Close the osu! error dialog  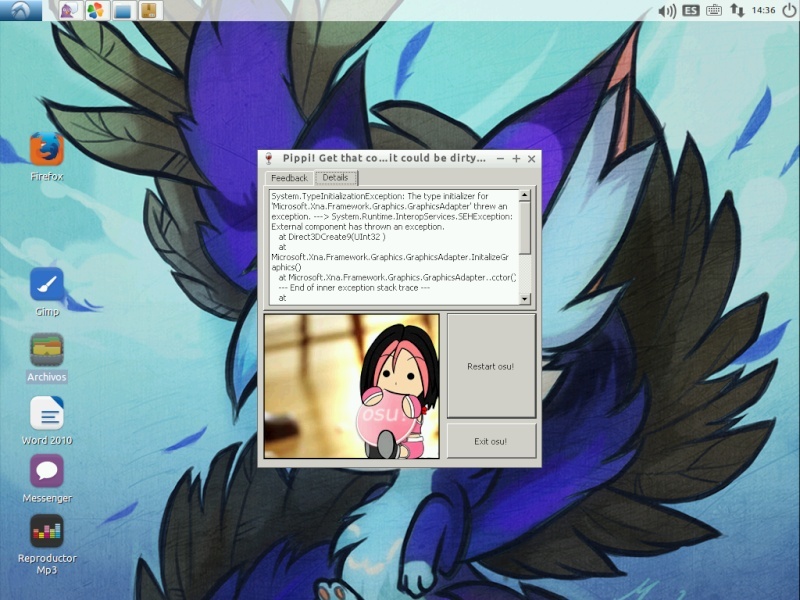[532, 159]
